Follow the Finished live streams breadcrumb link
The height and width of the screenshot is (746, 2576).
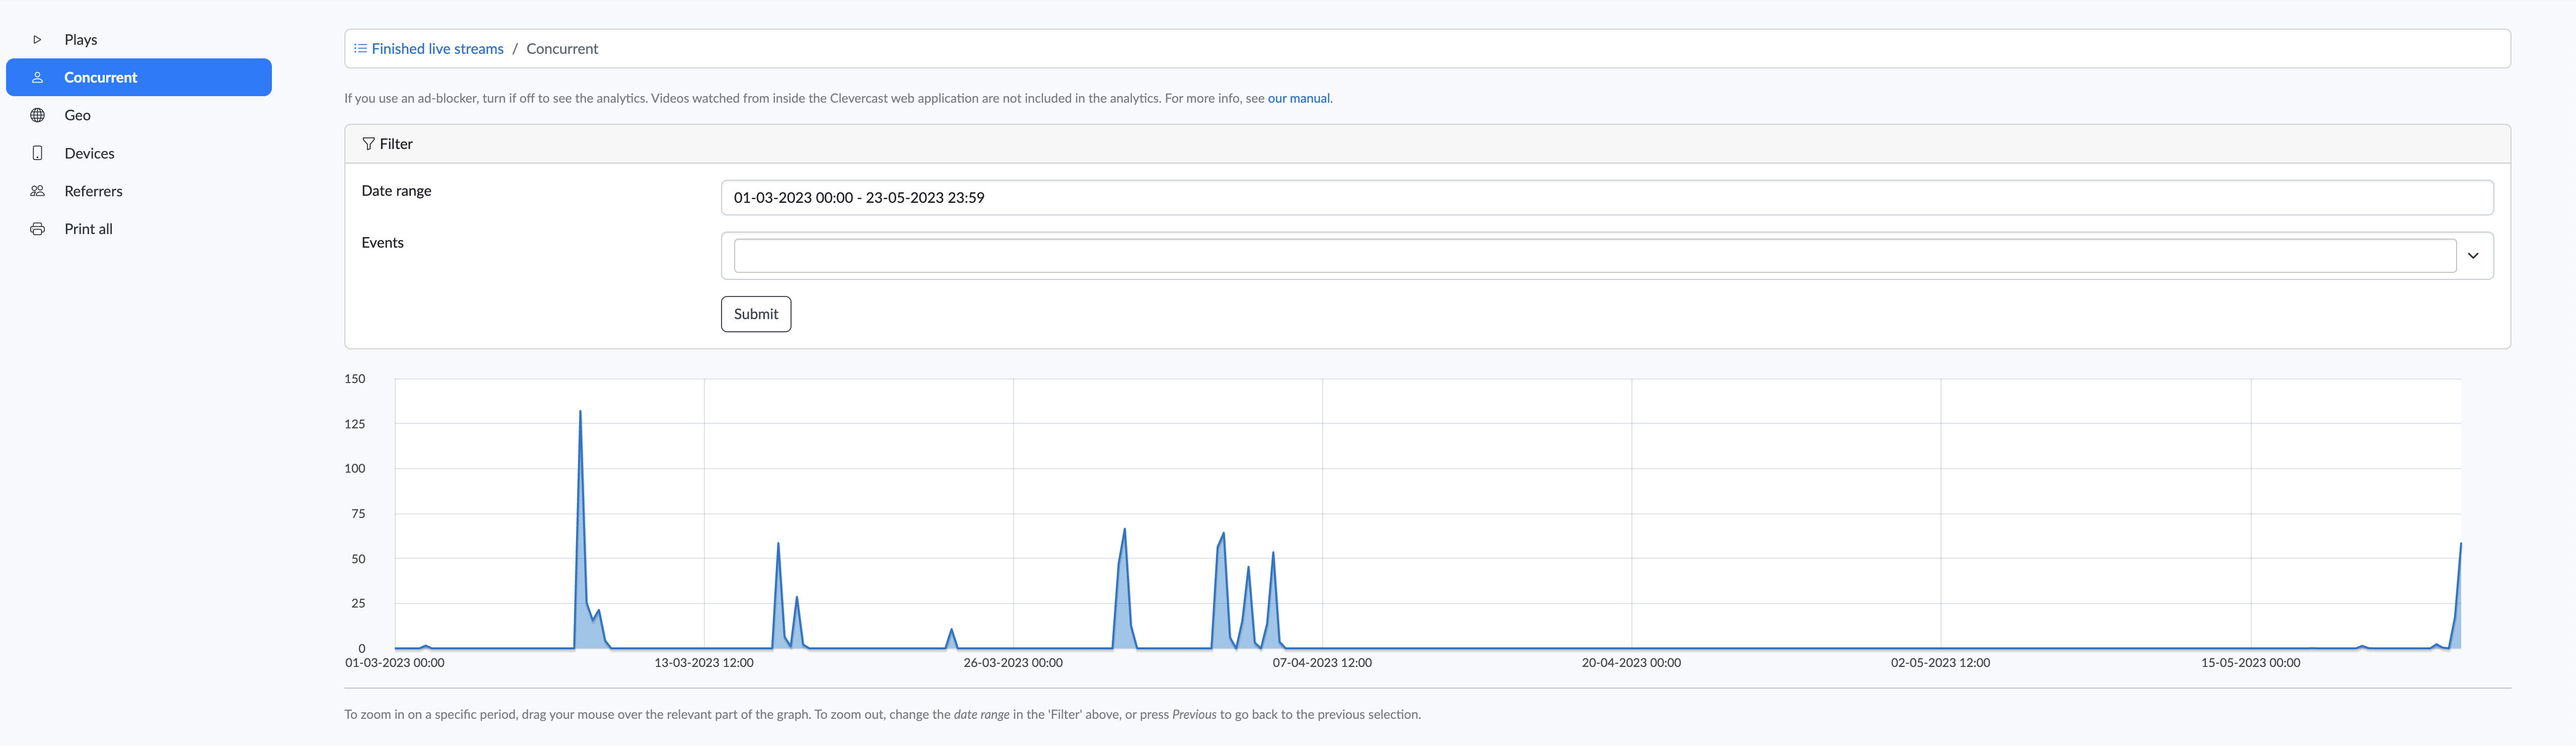[x=437, y=49]
